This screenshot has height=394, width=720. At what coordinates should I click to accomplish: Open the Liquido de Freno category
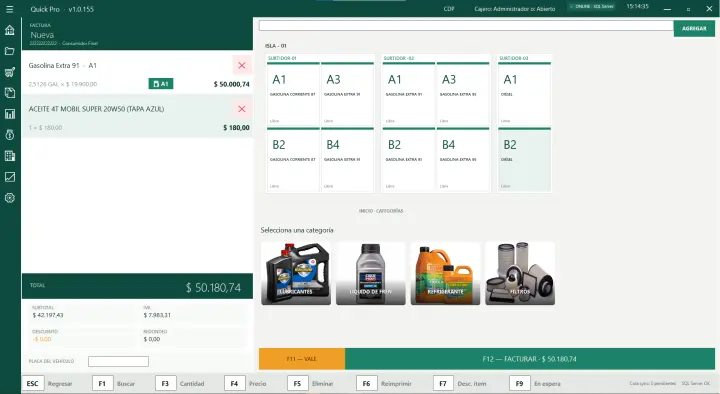[x=371, y=273]
